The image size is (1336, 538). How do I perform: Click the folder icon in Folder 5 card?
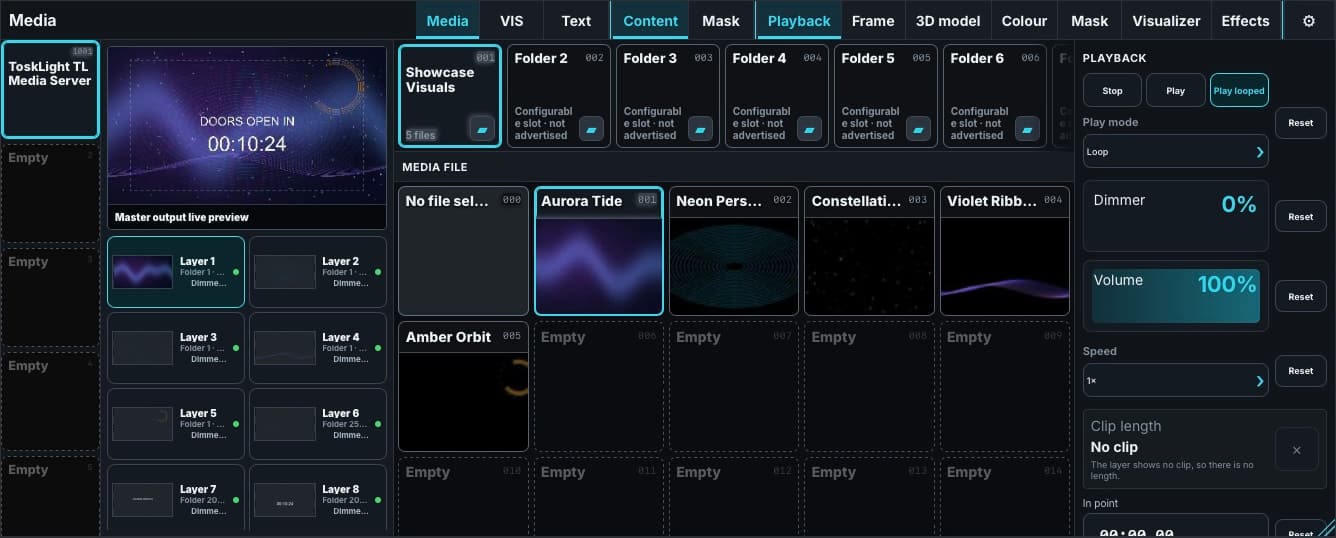pyautogui.click(x=918, y=128)
